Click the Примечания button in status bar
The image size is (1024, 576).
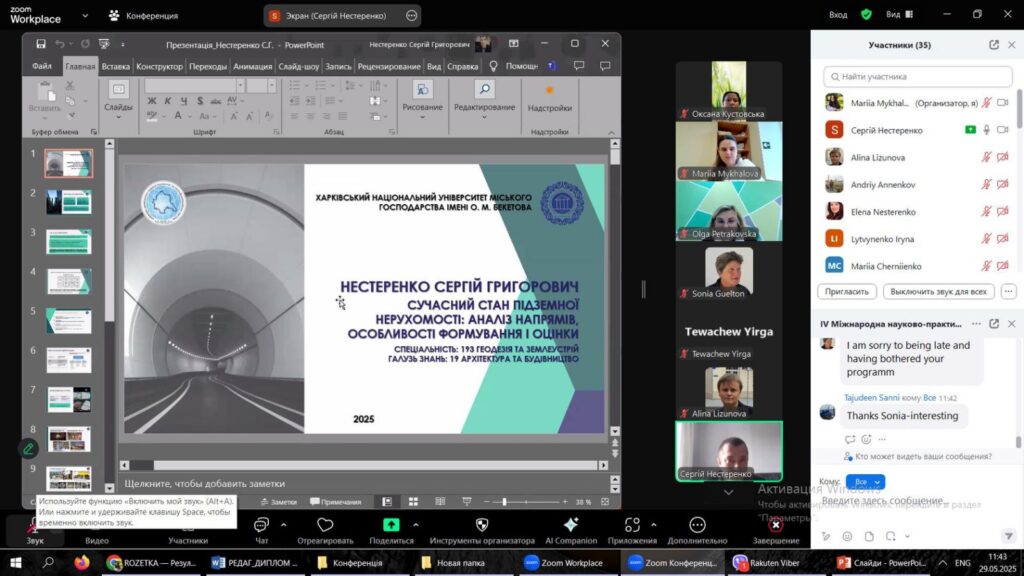(x=336, y=502)
